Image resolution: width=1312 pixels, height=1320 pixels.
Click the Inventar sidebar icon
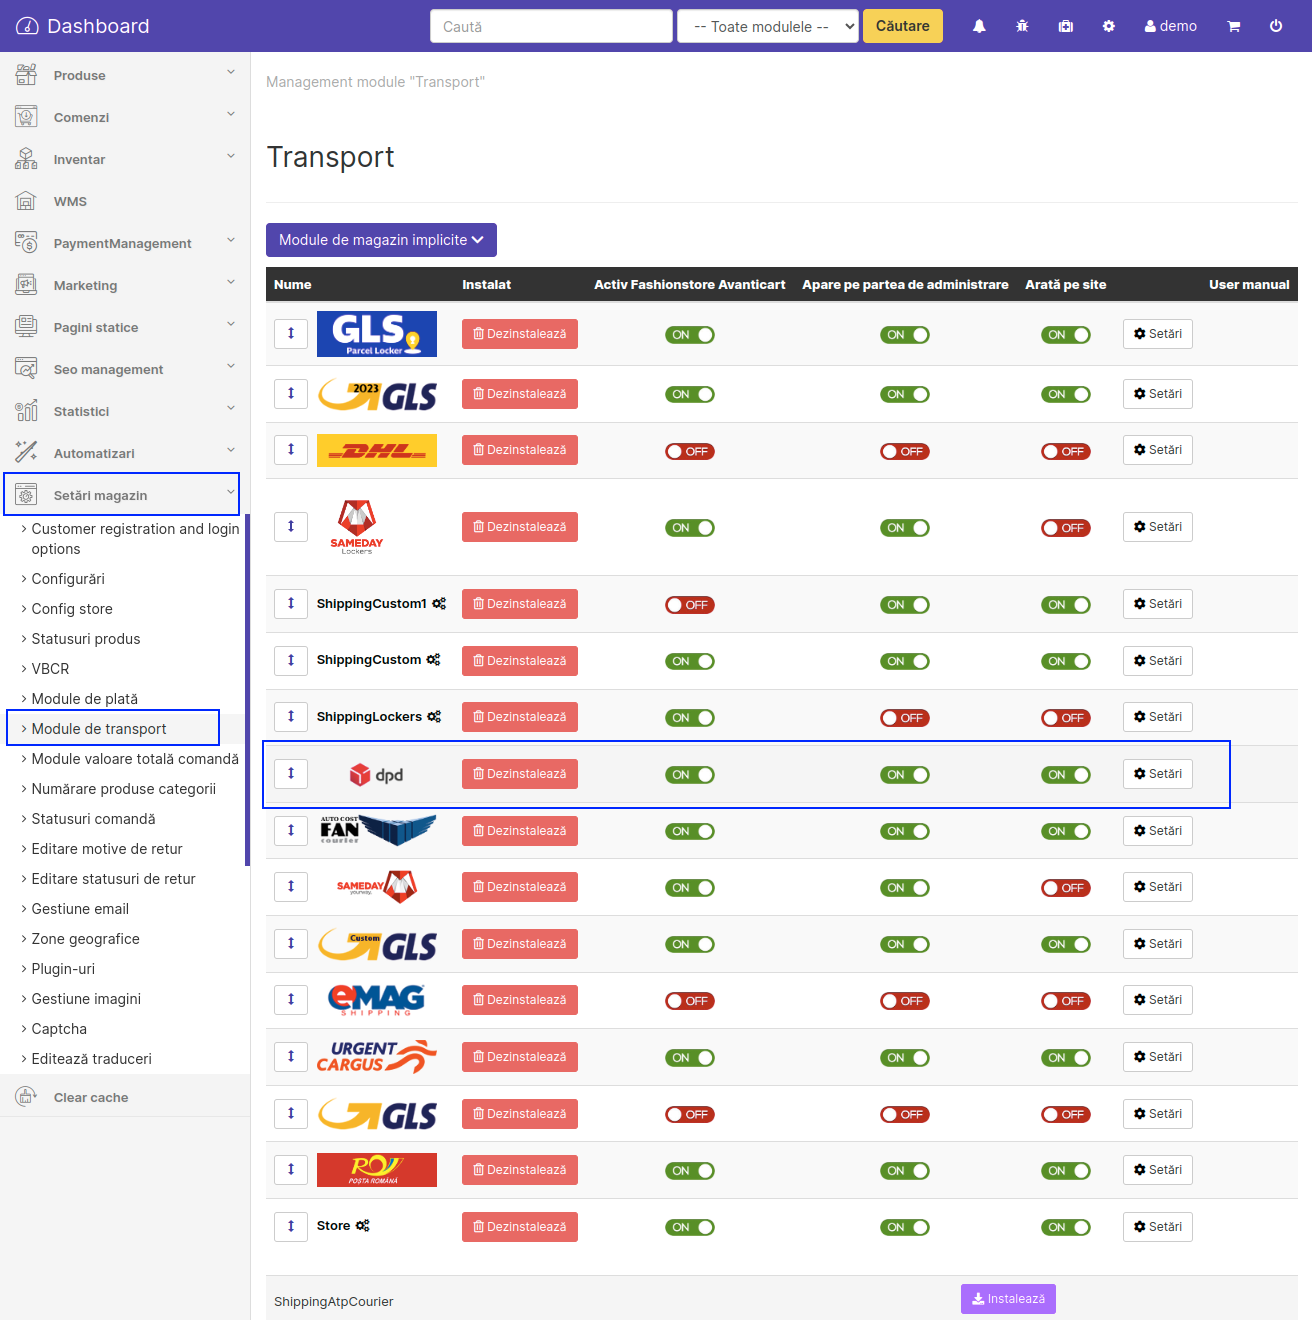pos(26,159)
